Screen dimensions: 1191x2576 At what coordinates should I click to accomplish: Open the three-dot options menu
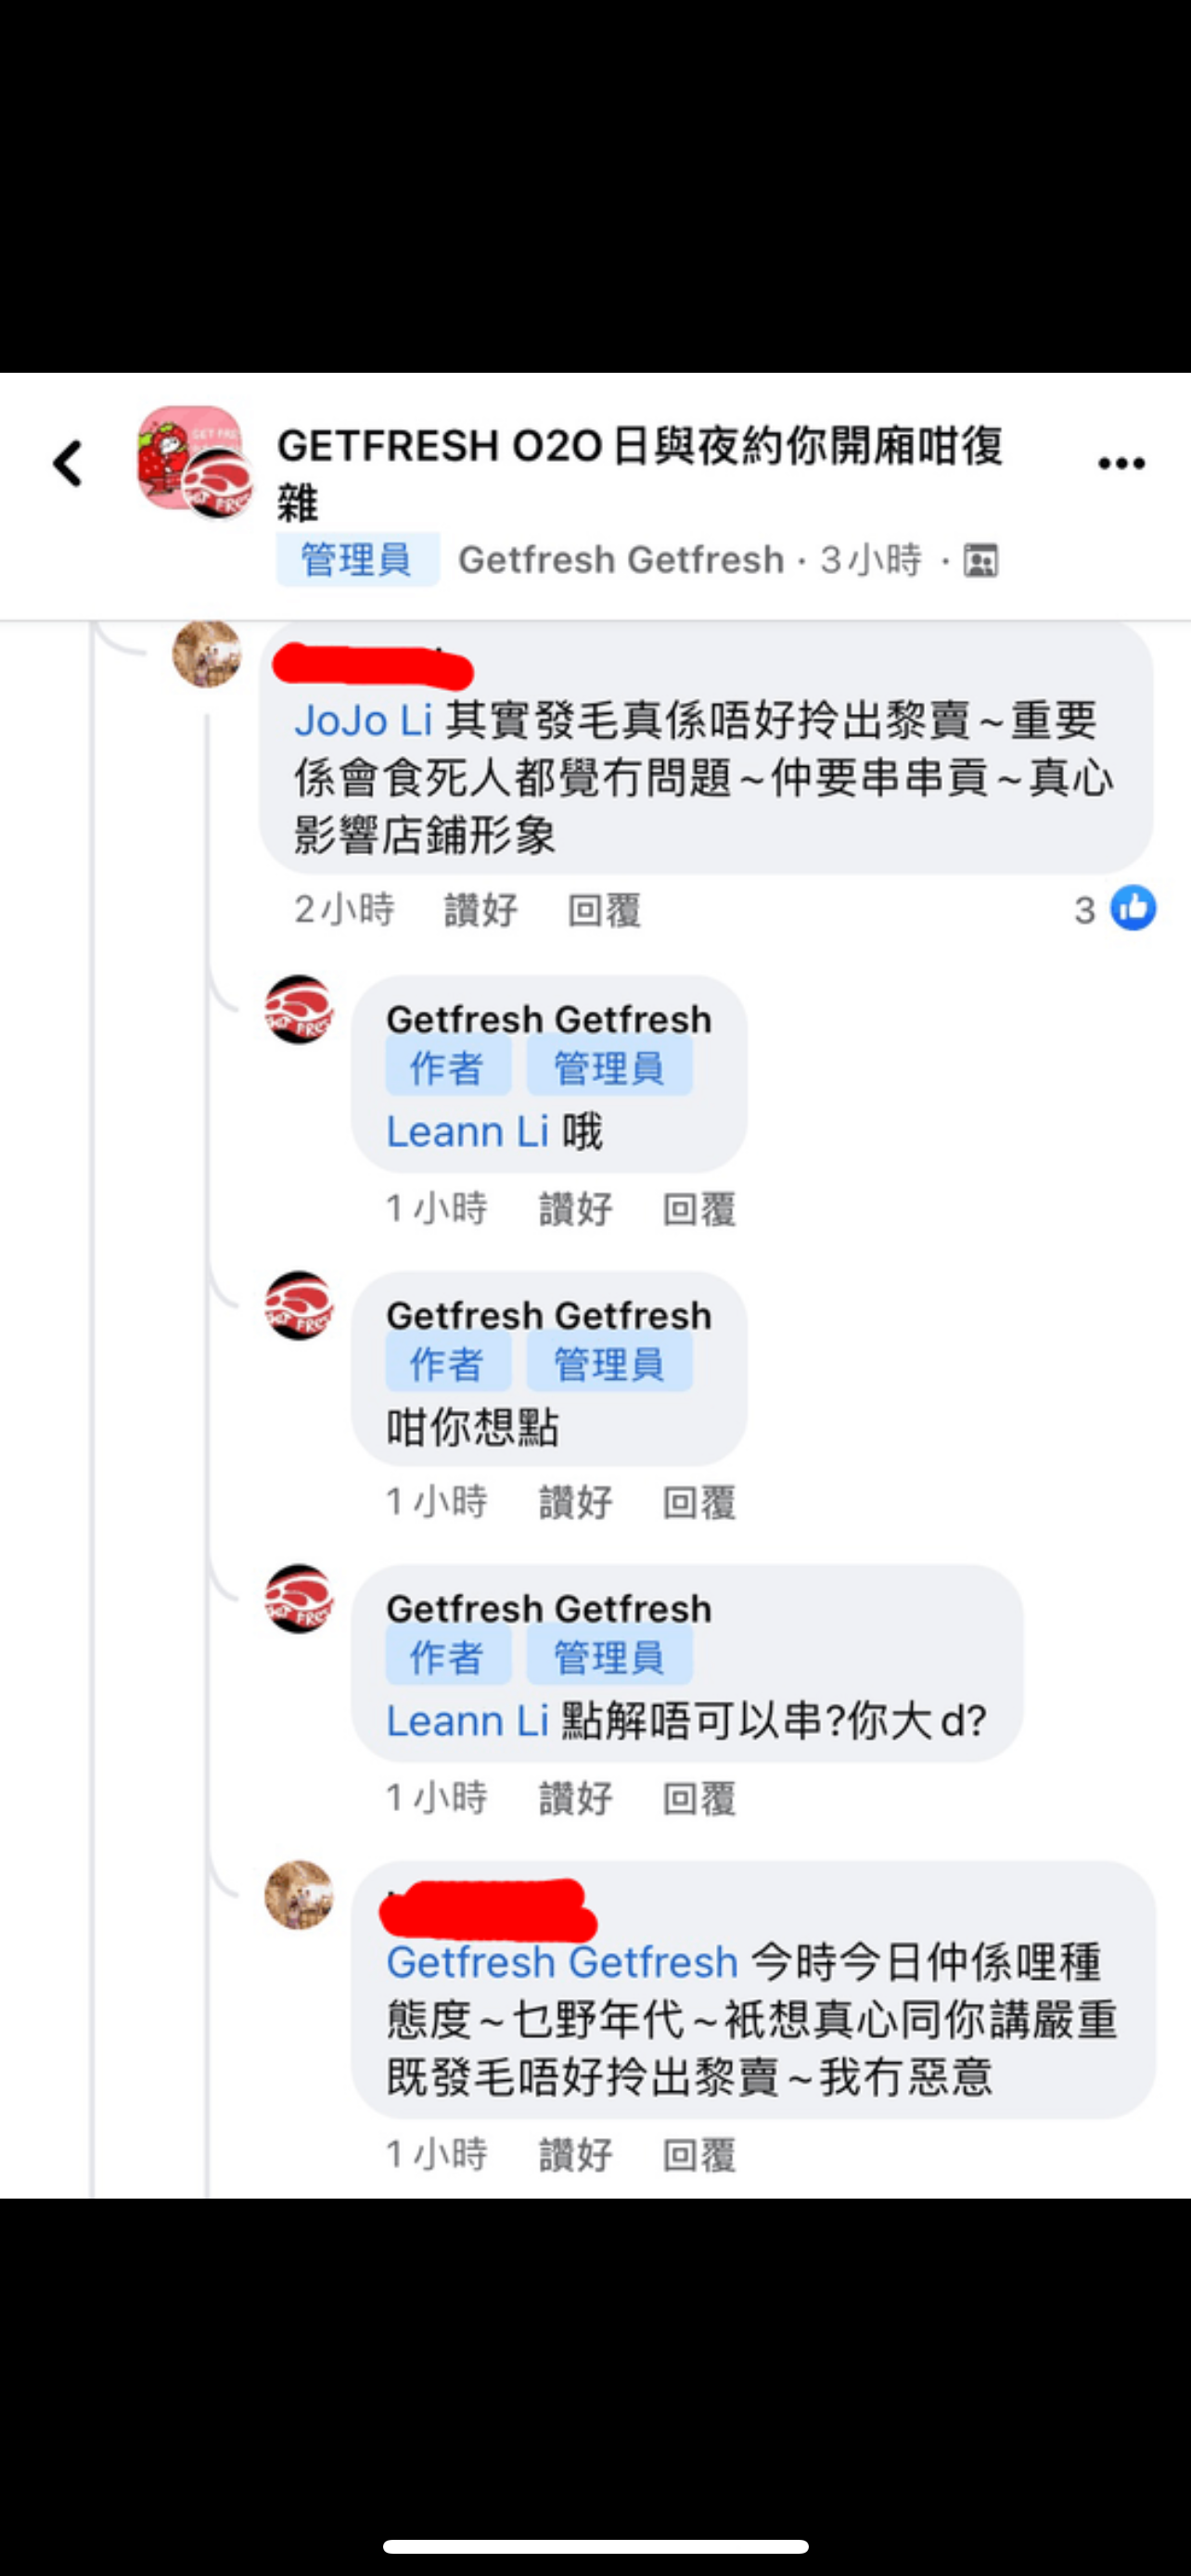click(x=1121, y=463)
